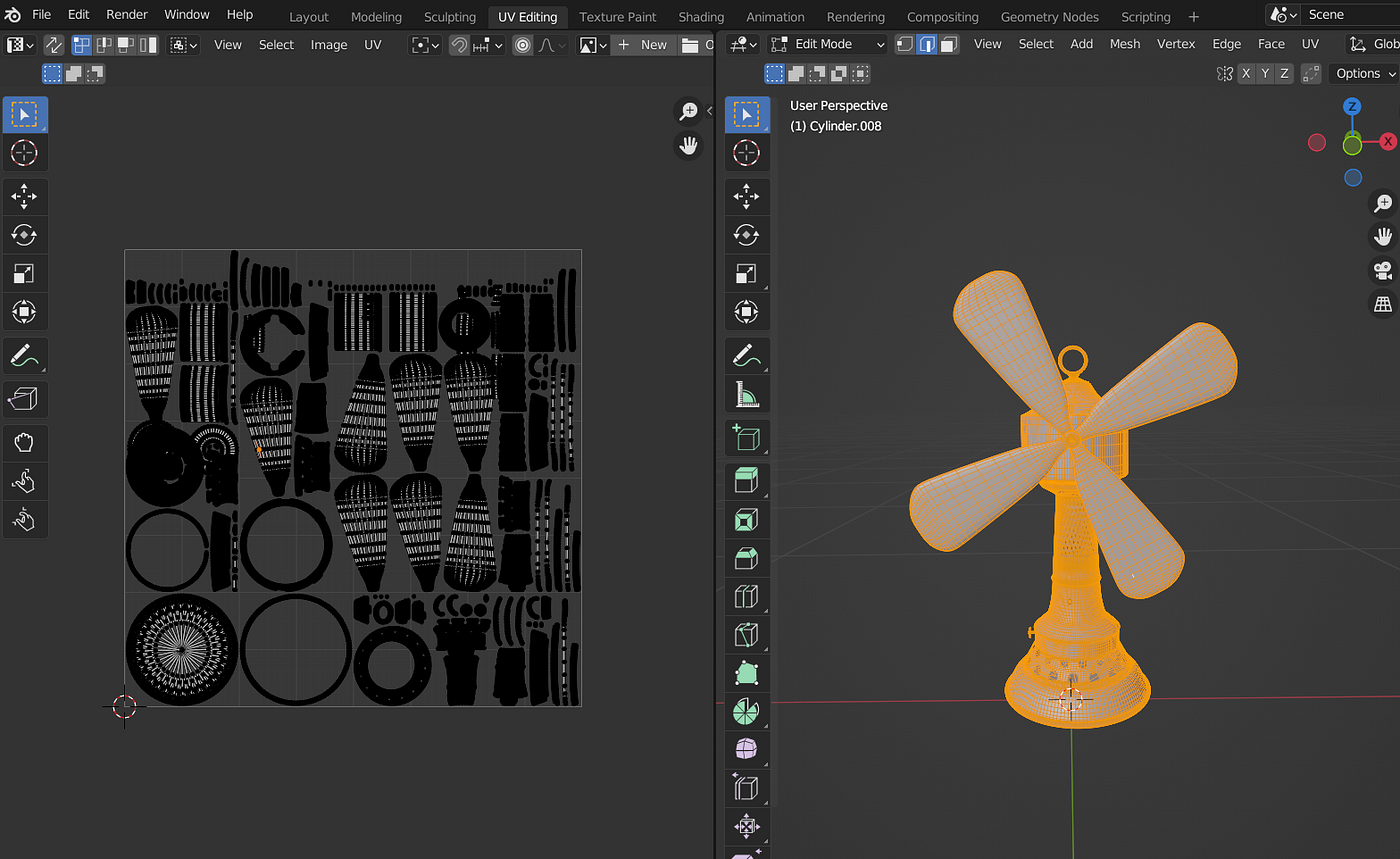
Task: Open the scene browse dropdown
Action: [1283, 15]
